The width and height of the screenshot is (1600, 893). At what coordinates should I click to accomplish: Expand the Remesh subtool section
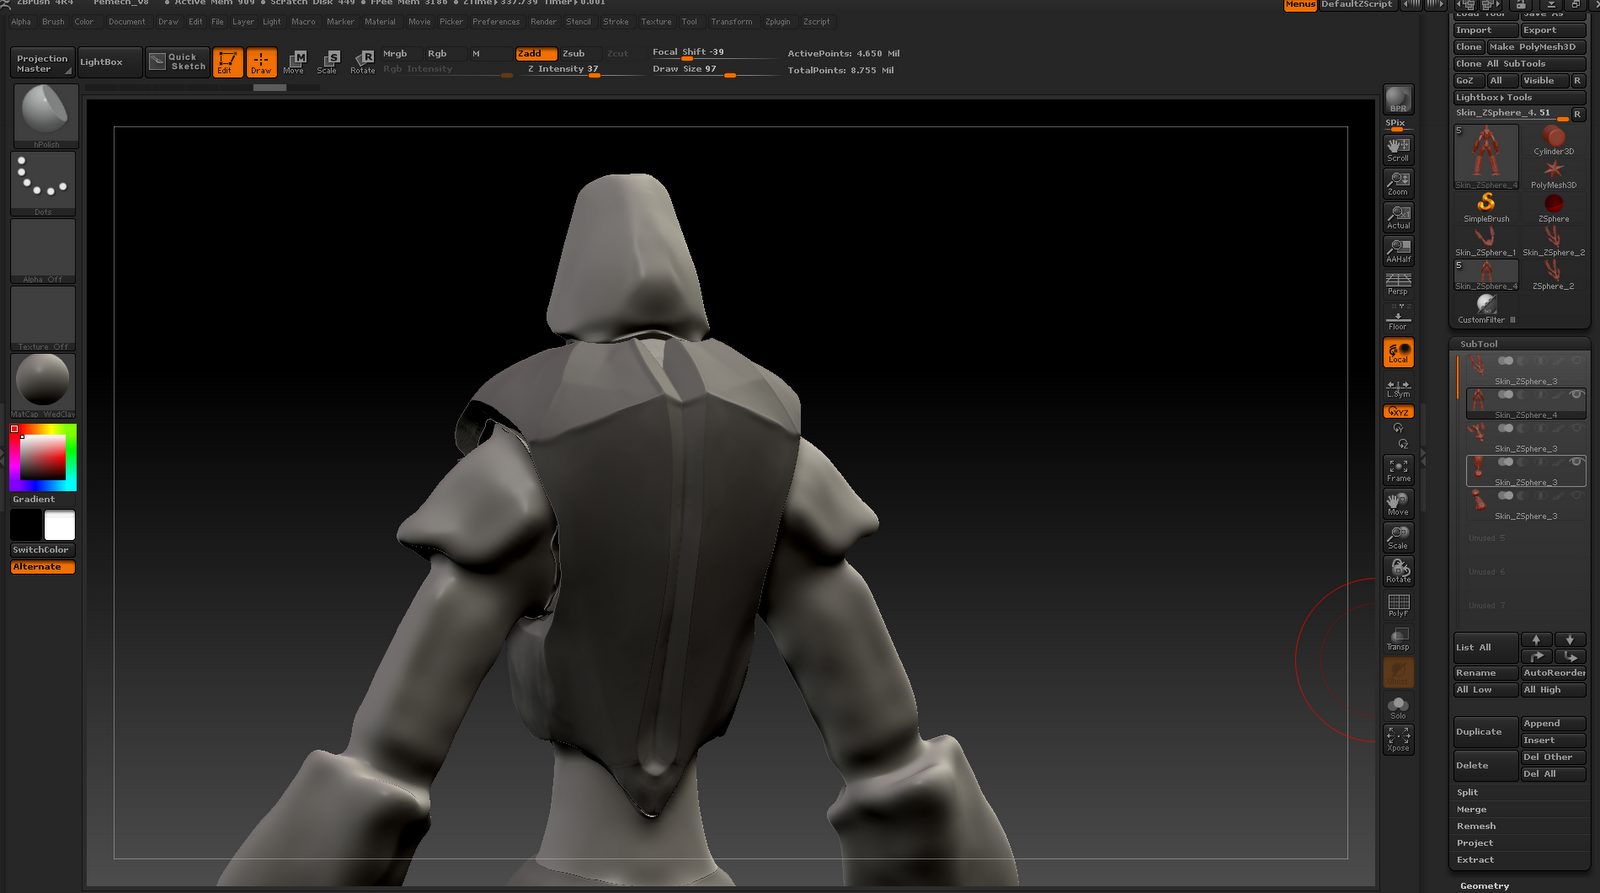(x=1476, y=826)
